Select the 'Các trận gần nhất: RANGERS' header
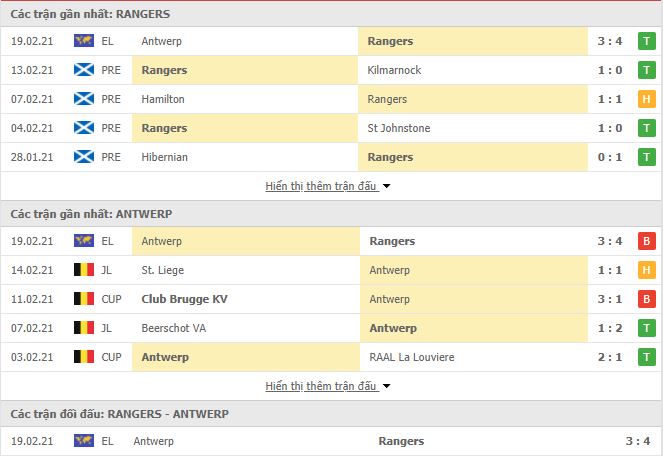This screenshot has height=456, width=663. [90, 14]
